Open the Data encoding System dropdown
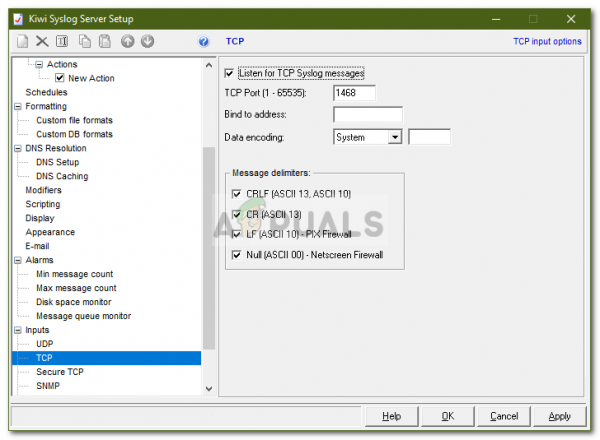This screenshot has height=440, width=600. coord(395,137)
